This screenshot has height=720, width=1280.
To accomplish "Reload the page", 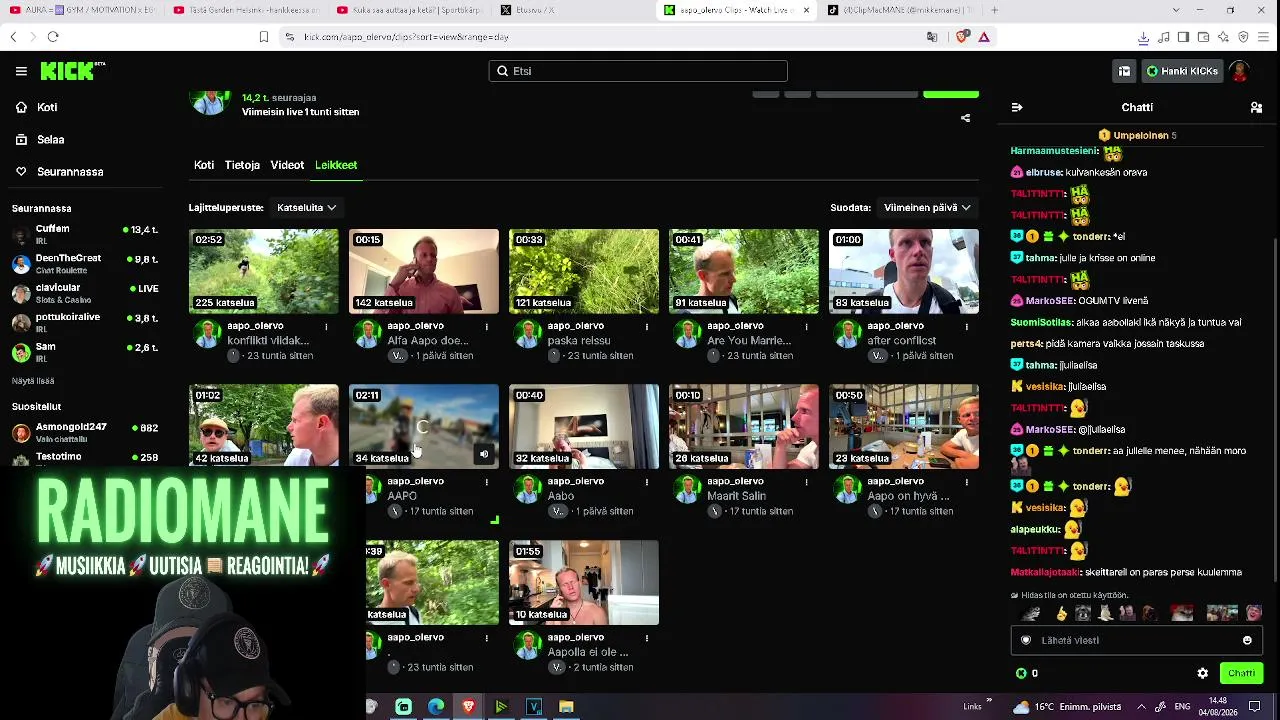I will point(53,37).
